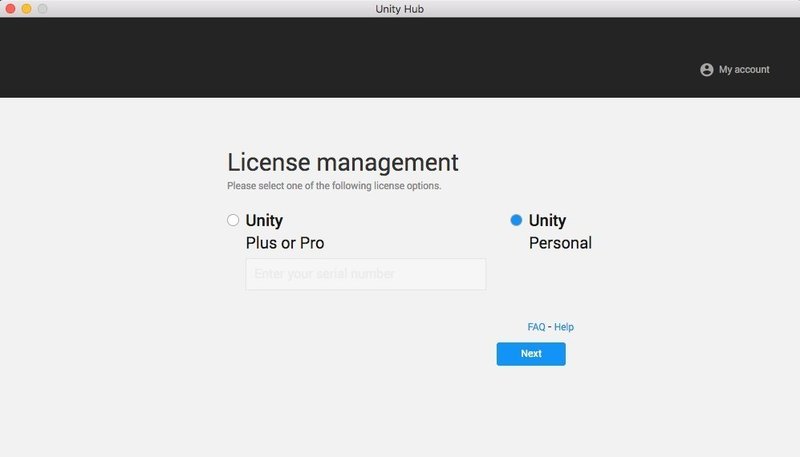Minimize the Unity Hub window

[x=27, y=9]
